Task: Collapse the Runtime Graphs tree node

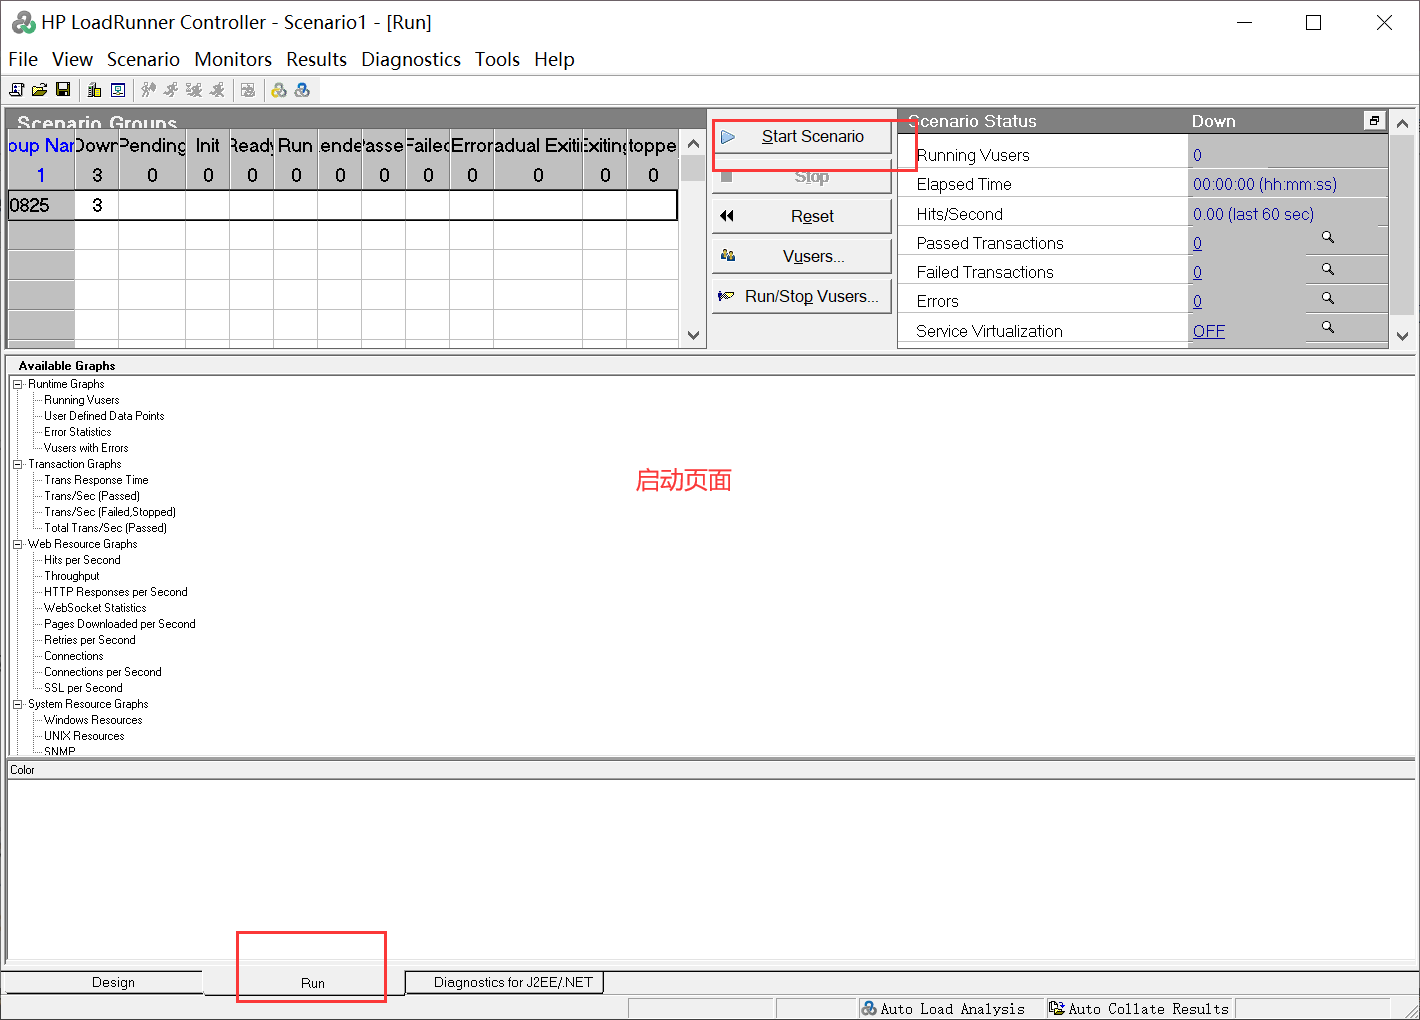Action: 17,384
